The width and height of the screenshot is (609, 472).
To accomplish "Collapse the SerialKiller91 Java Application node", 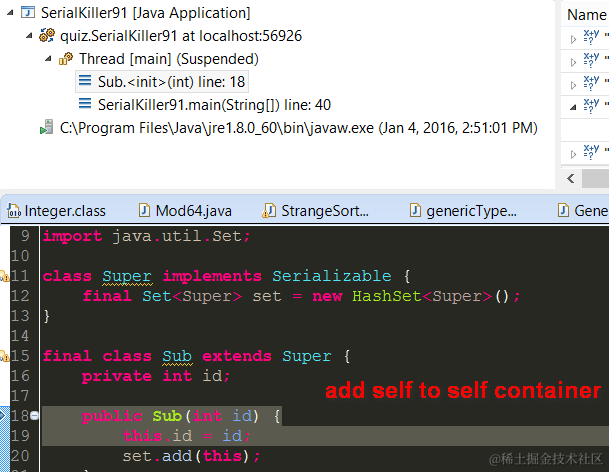I will point(10,13).
